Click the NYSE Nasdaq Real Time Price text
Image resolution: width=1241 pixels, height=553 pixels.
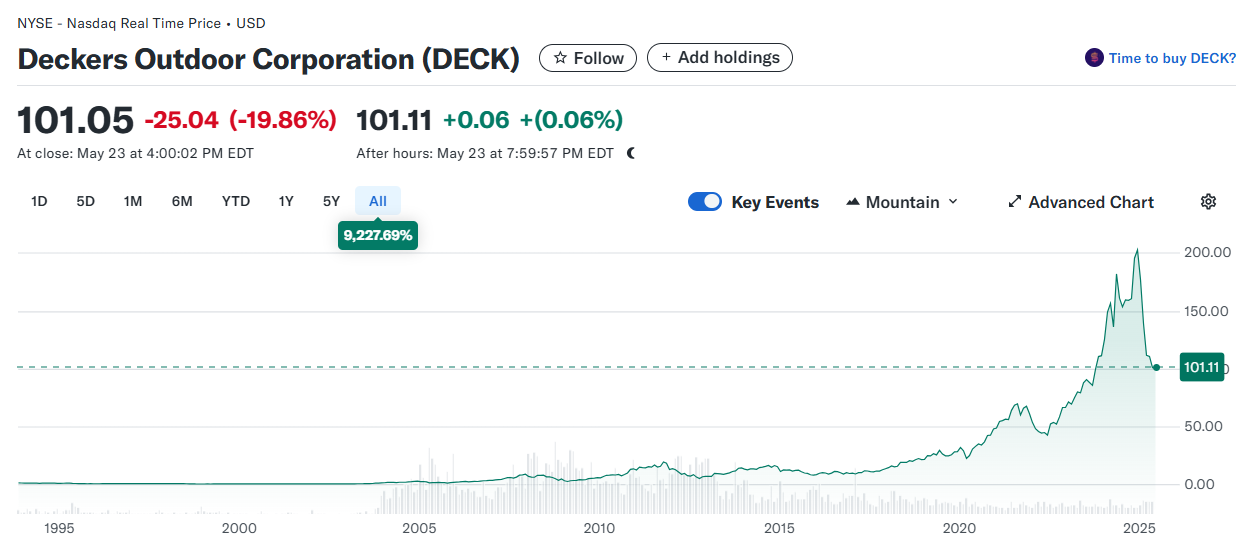point(142,23)
